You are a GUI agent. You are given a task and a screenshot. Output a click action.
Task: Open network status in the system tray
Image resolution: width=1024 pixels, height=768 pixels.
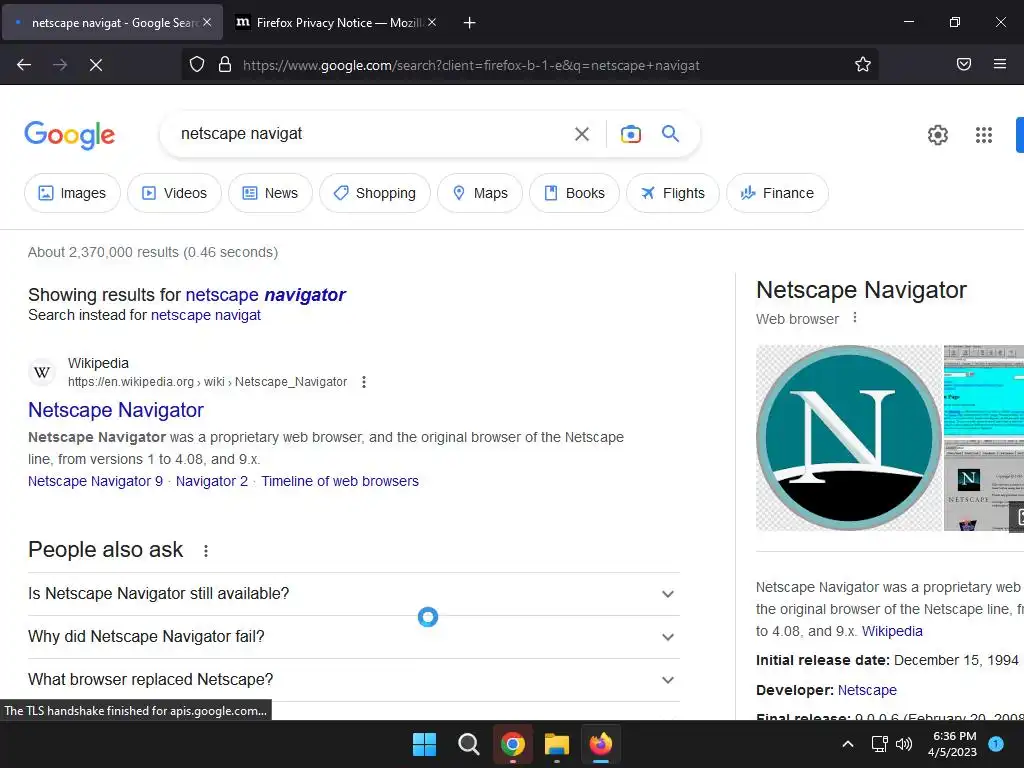880,744
